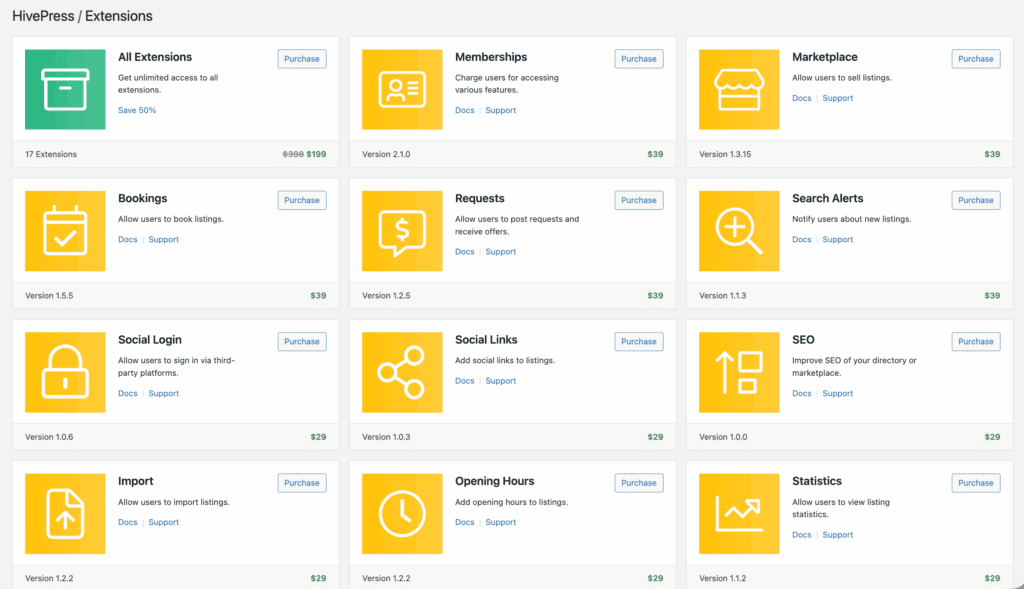This screenshot has height=589, width=1024.
Task: Purchase the Search Alerts extension
Action: 976,200
